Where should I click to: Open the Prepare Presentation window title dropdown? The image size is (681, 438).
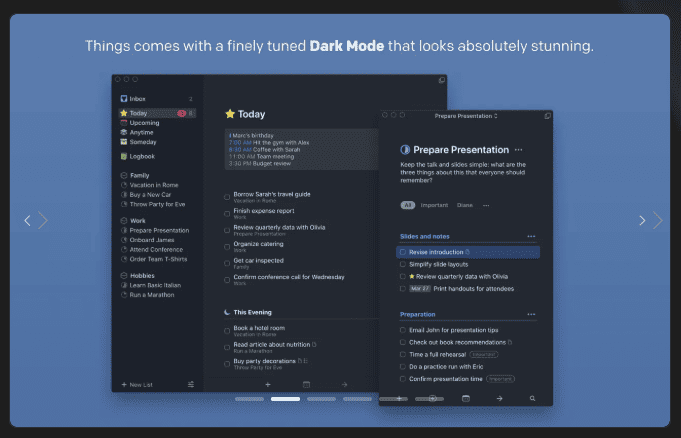tap(466, 116)
